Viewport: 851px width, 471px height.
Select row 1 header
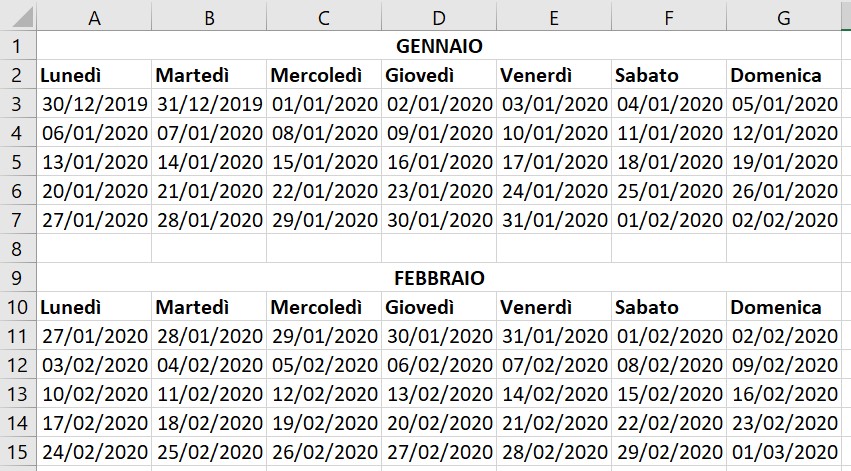click(x=17, y=46)
